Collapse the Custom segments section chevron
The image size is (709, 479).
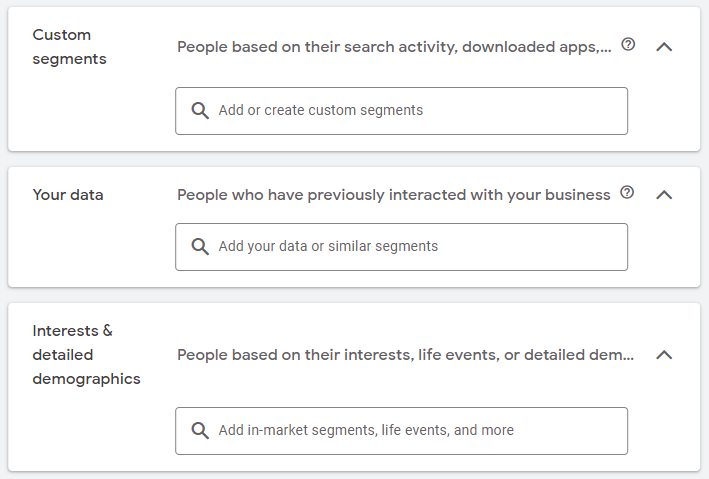click(664, 47)
